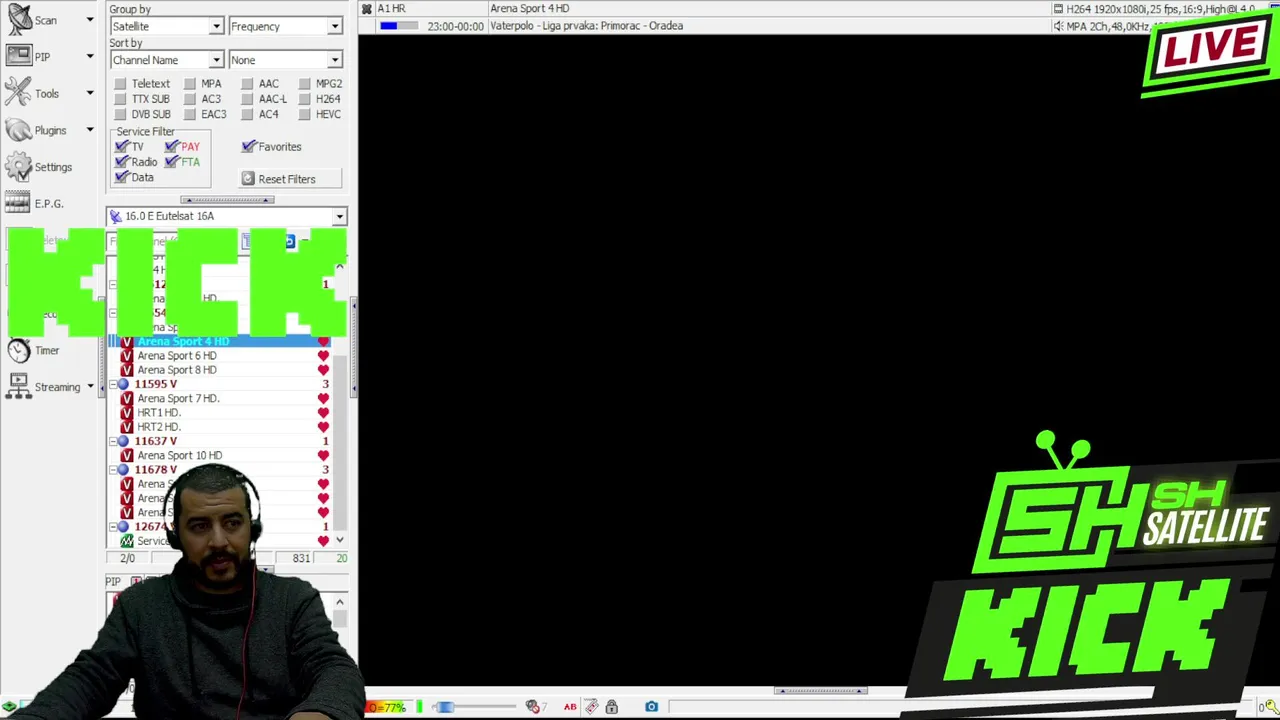Collapse the 11637 V transponder group

[112, 441]
